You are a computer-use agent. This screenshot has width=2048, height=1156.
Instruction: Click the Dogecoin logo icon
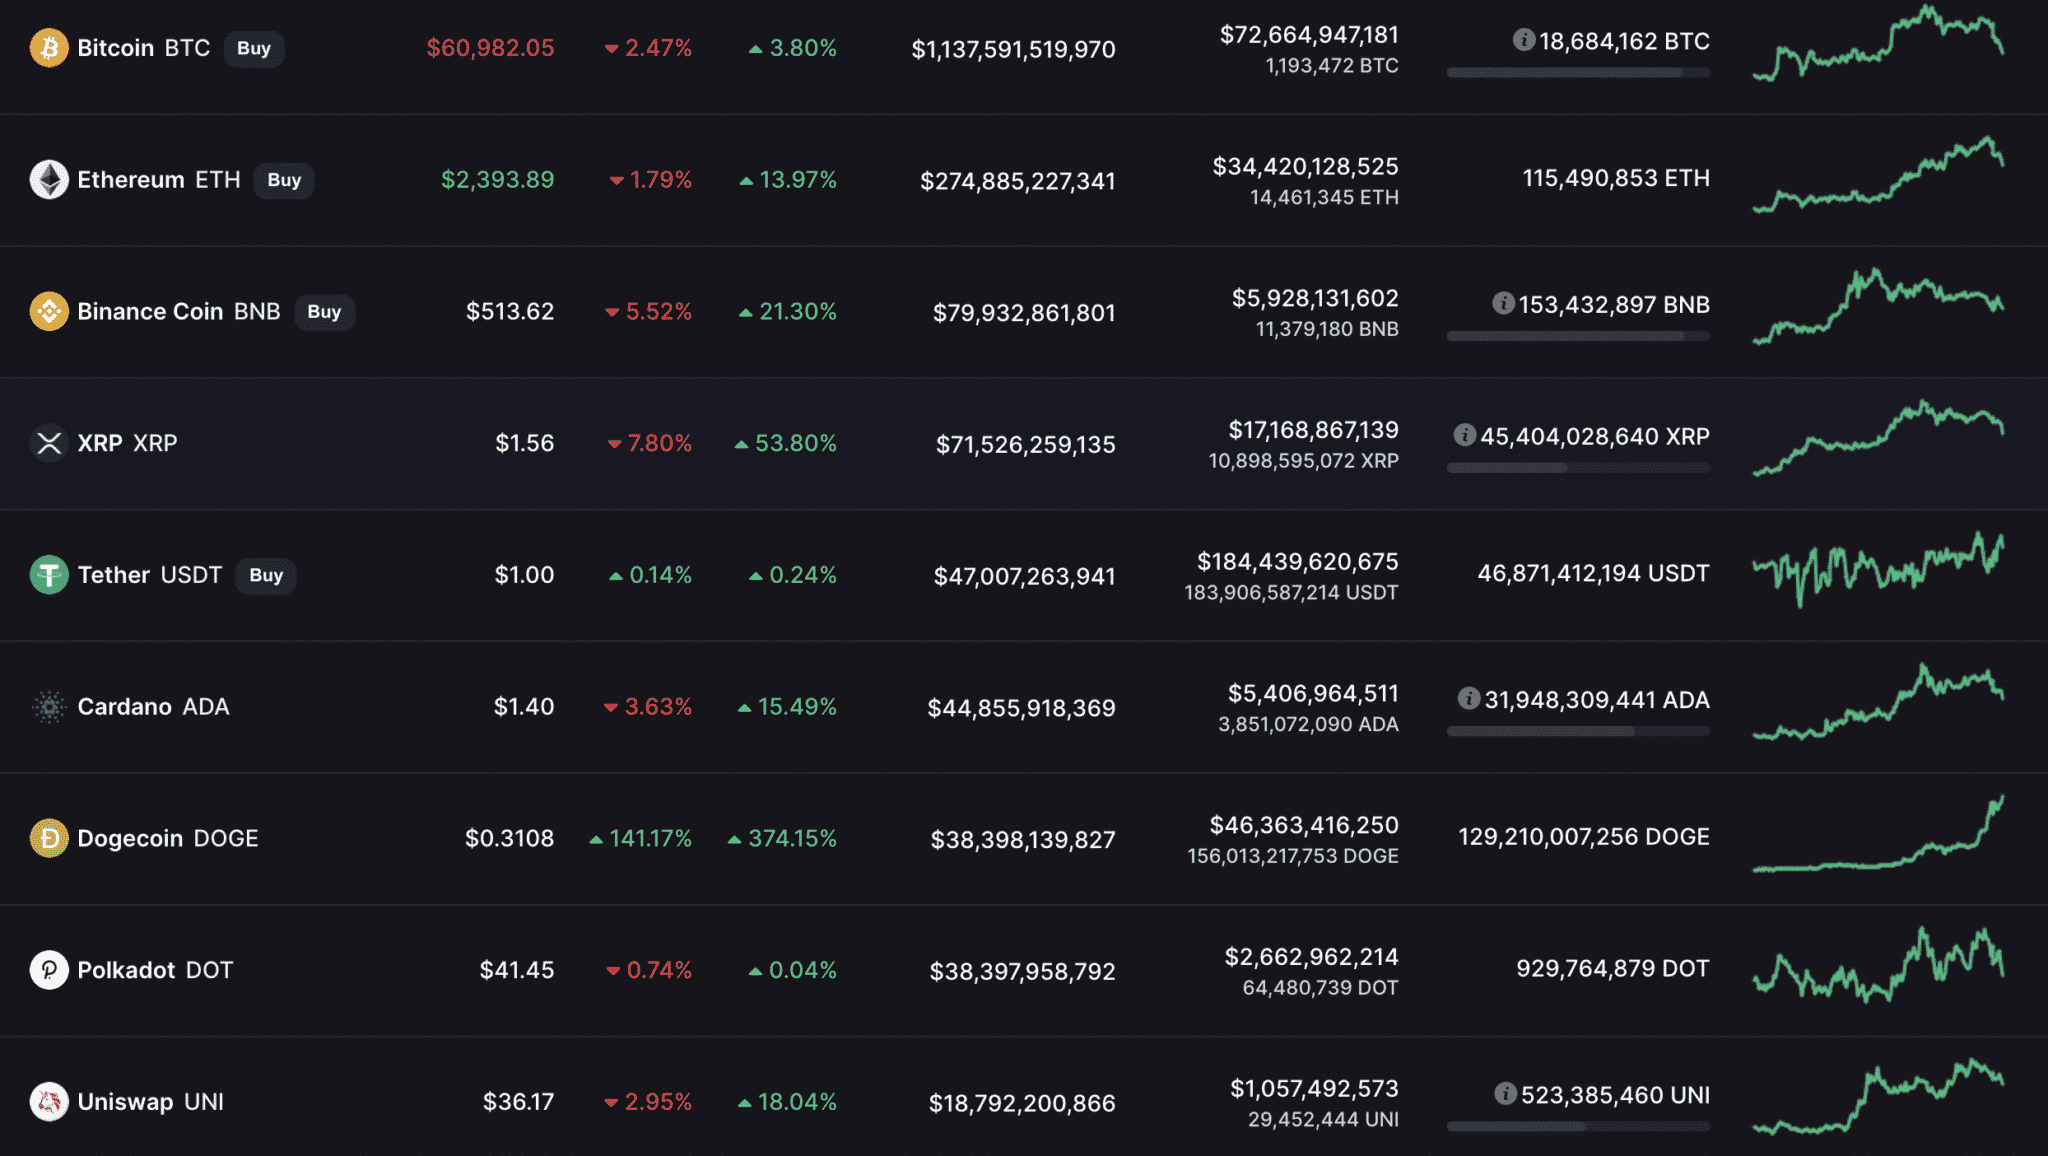coord(48,838)
